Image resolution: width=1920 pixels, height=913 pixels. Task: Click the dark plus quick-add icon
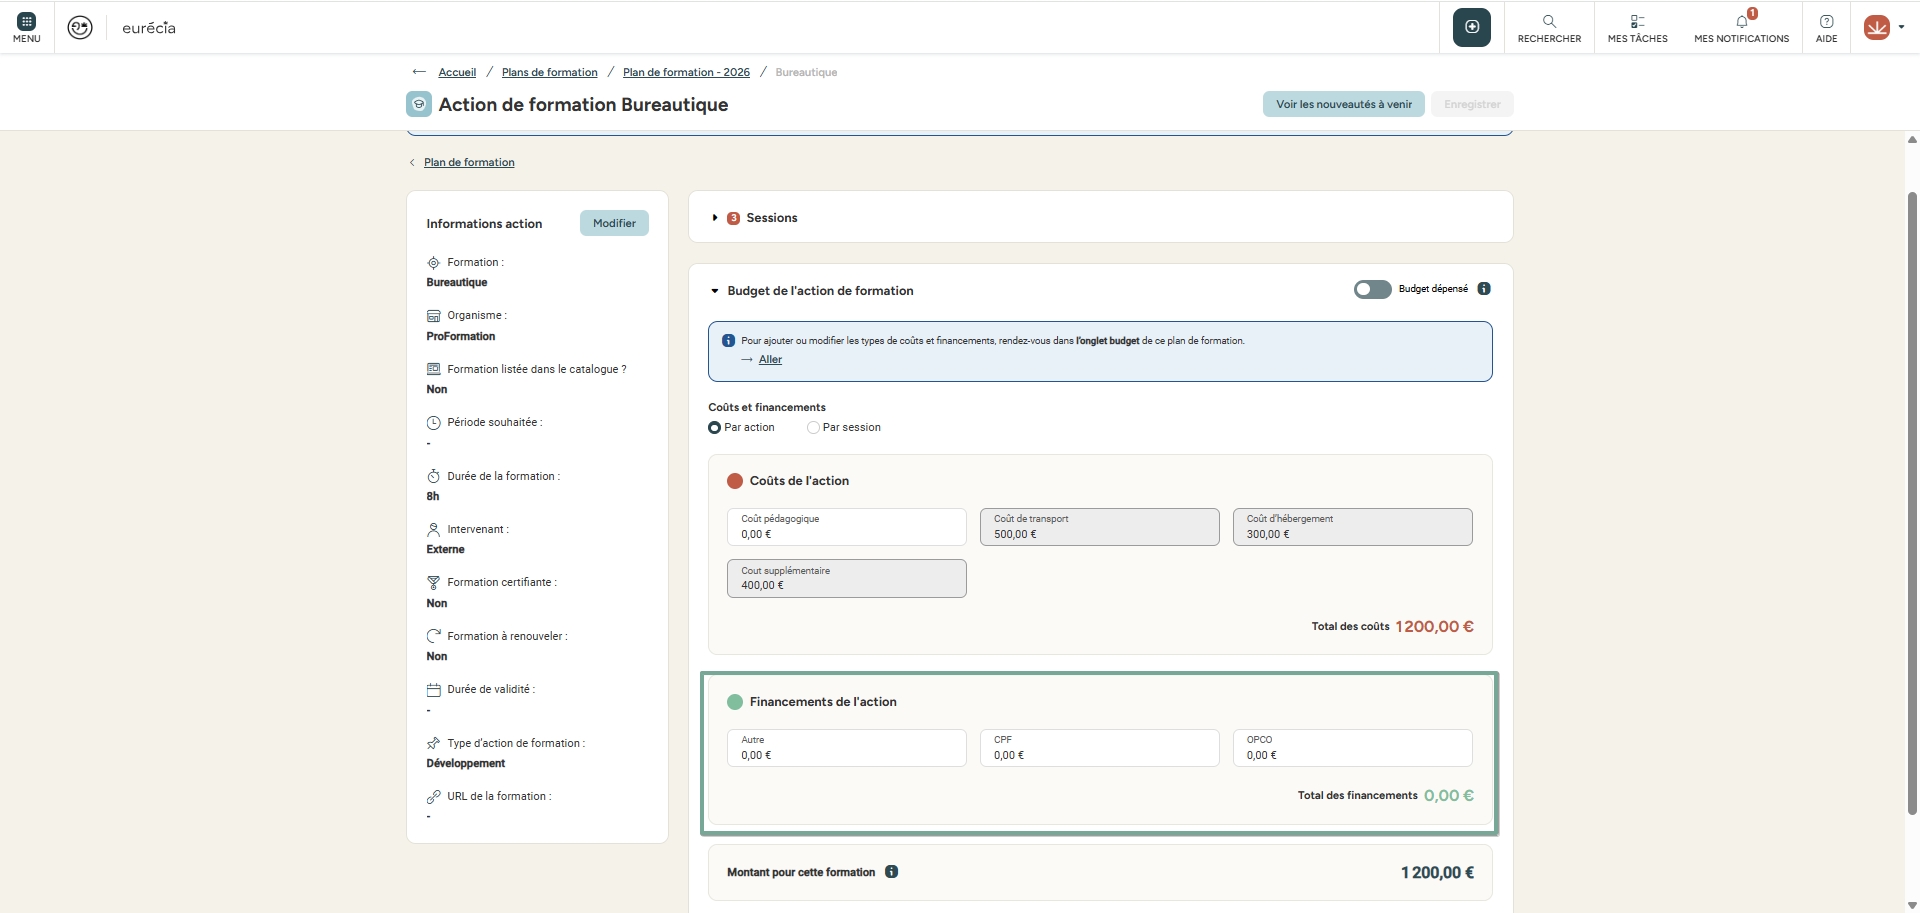pyautogui.click(x=1471, y=27)
